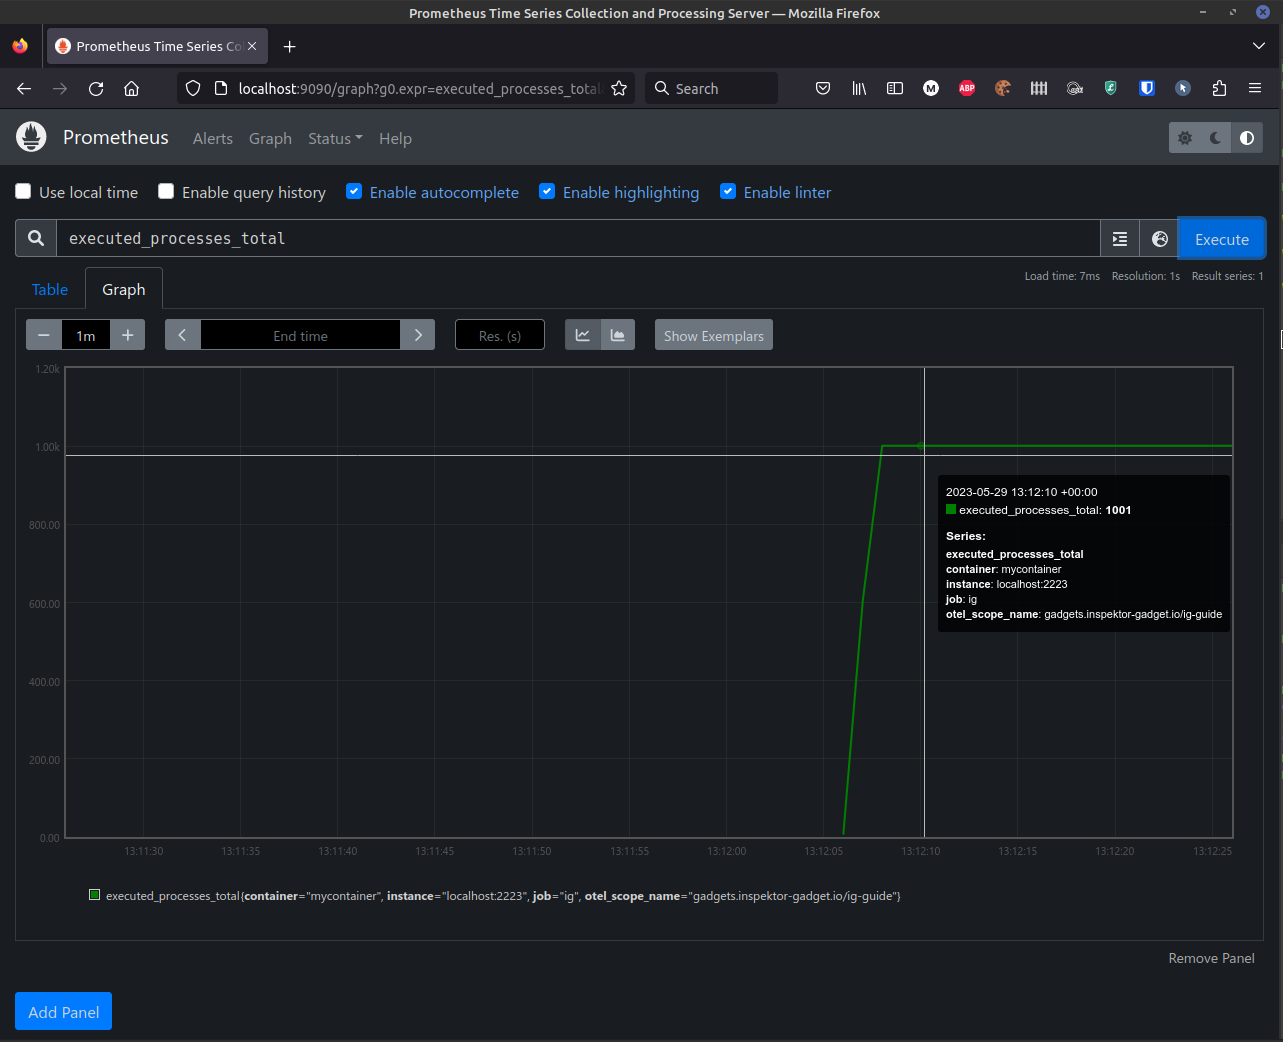Click the green legend swatch for executed_processes_total
This screenshot has width=1283, height=1042.
[x=95, y=895]
